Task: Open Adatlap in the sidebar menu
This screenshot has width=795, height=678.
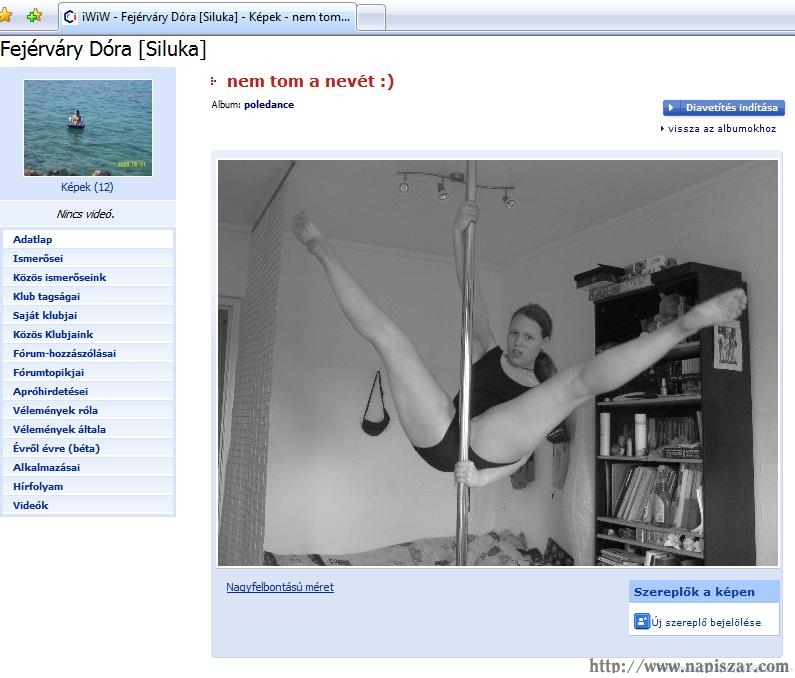Action: click(88, 239)
